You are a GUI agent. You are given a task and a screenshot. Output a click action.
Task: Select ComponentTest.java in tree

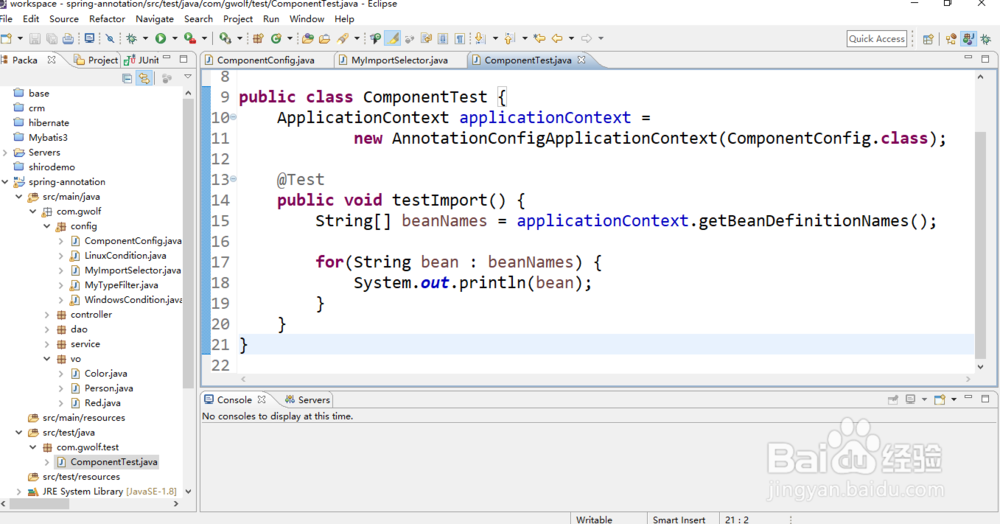pos(114,462)
